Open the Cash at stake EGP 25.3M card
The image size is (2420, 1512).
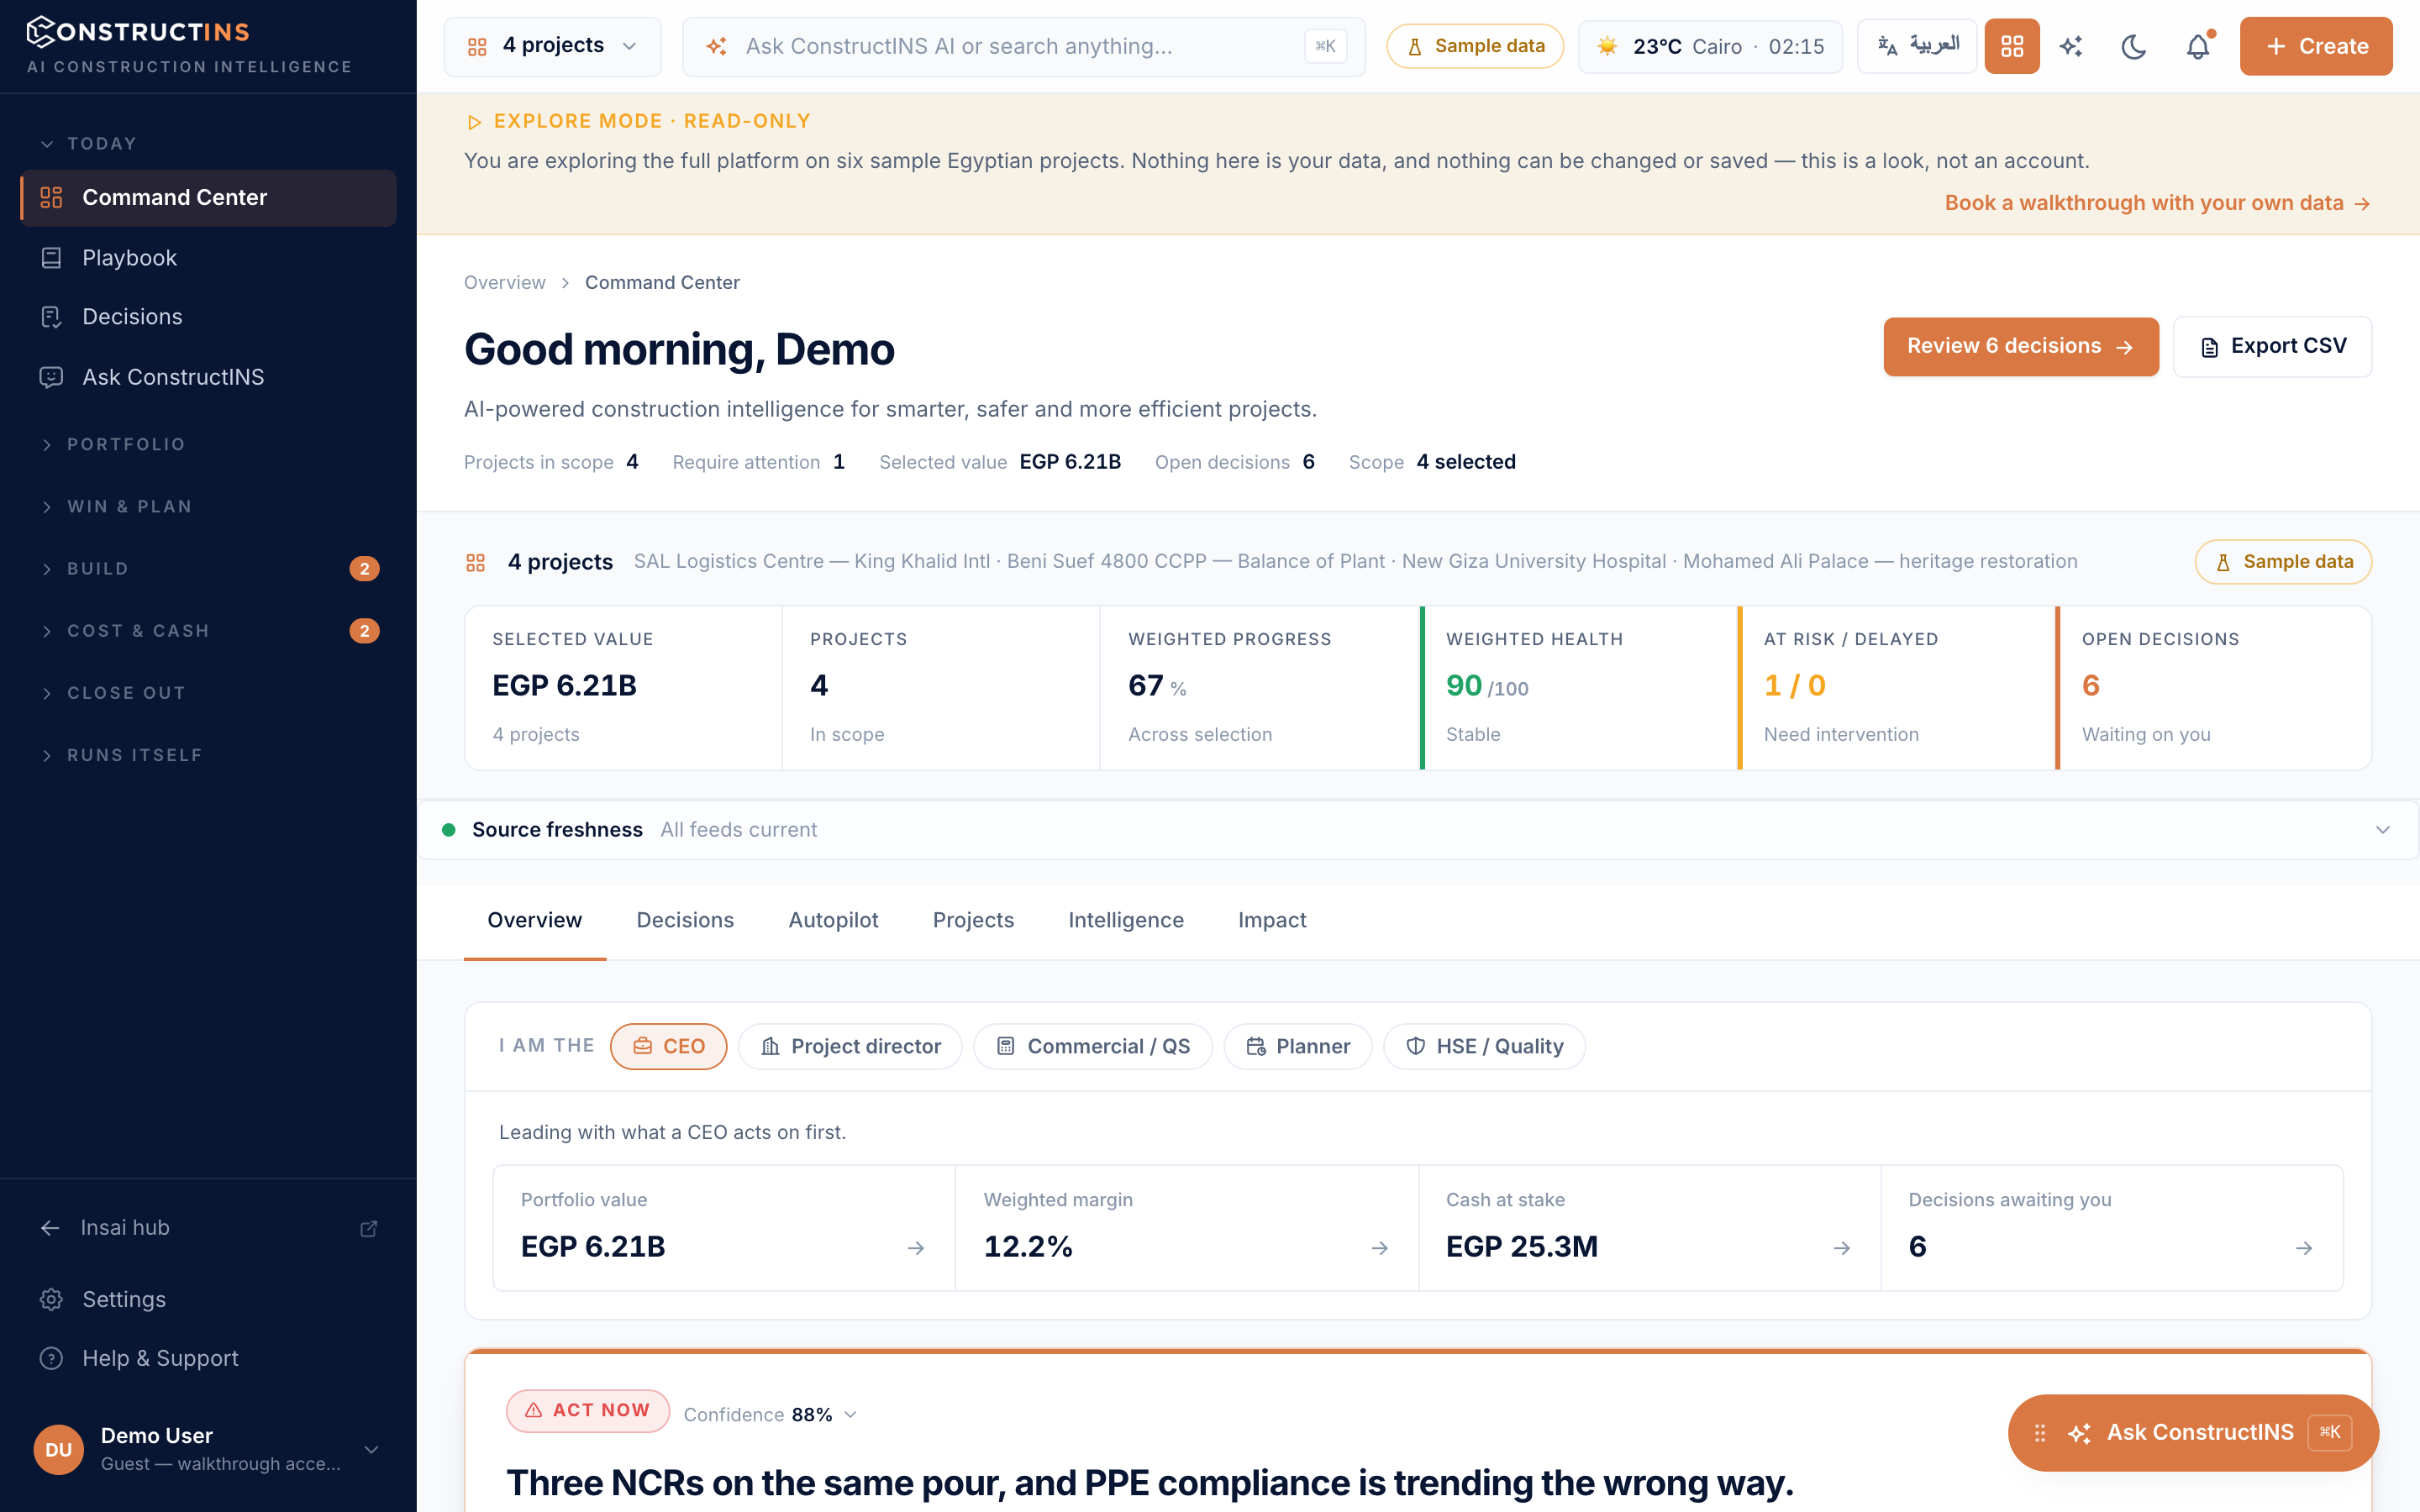1649,1227
